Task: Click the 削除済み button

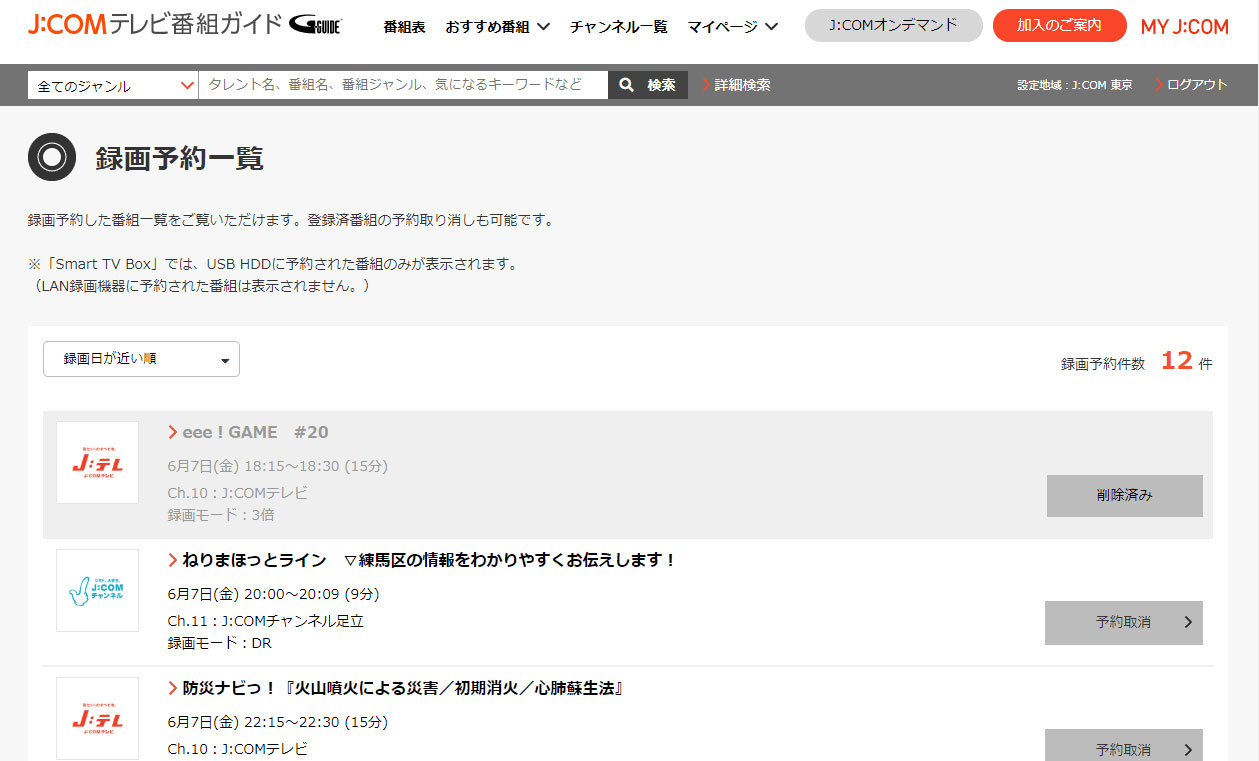Action: pyautogui.click(x=1124, y=495)
